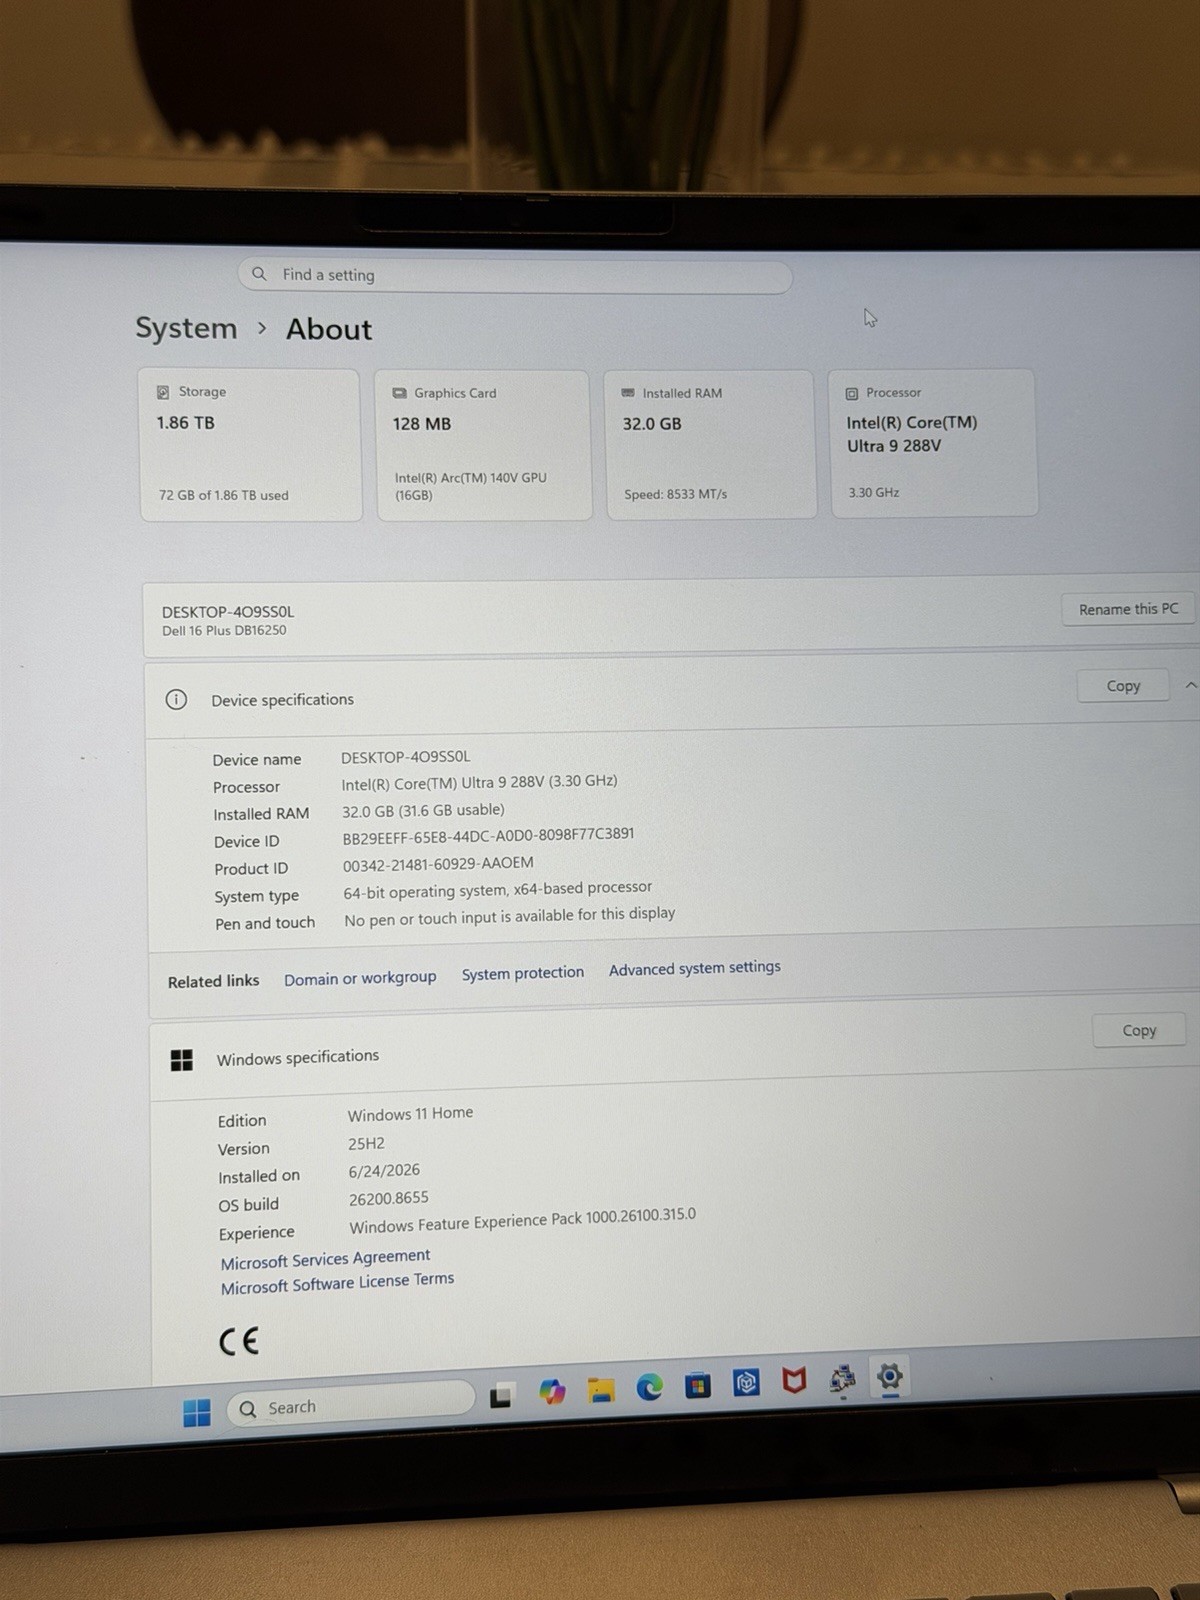Click the Related links label
The width and height of the screenshot is (1200, 1600).
coord(213,981)
